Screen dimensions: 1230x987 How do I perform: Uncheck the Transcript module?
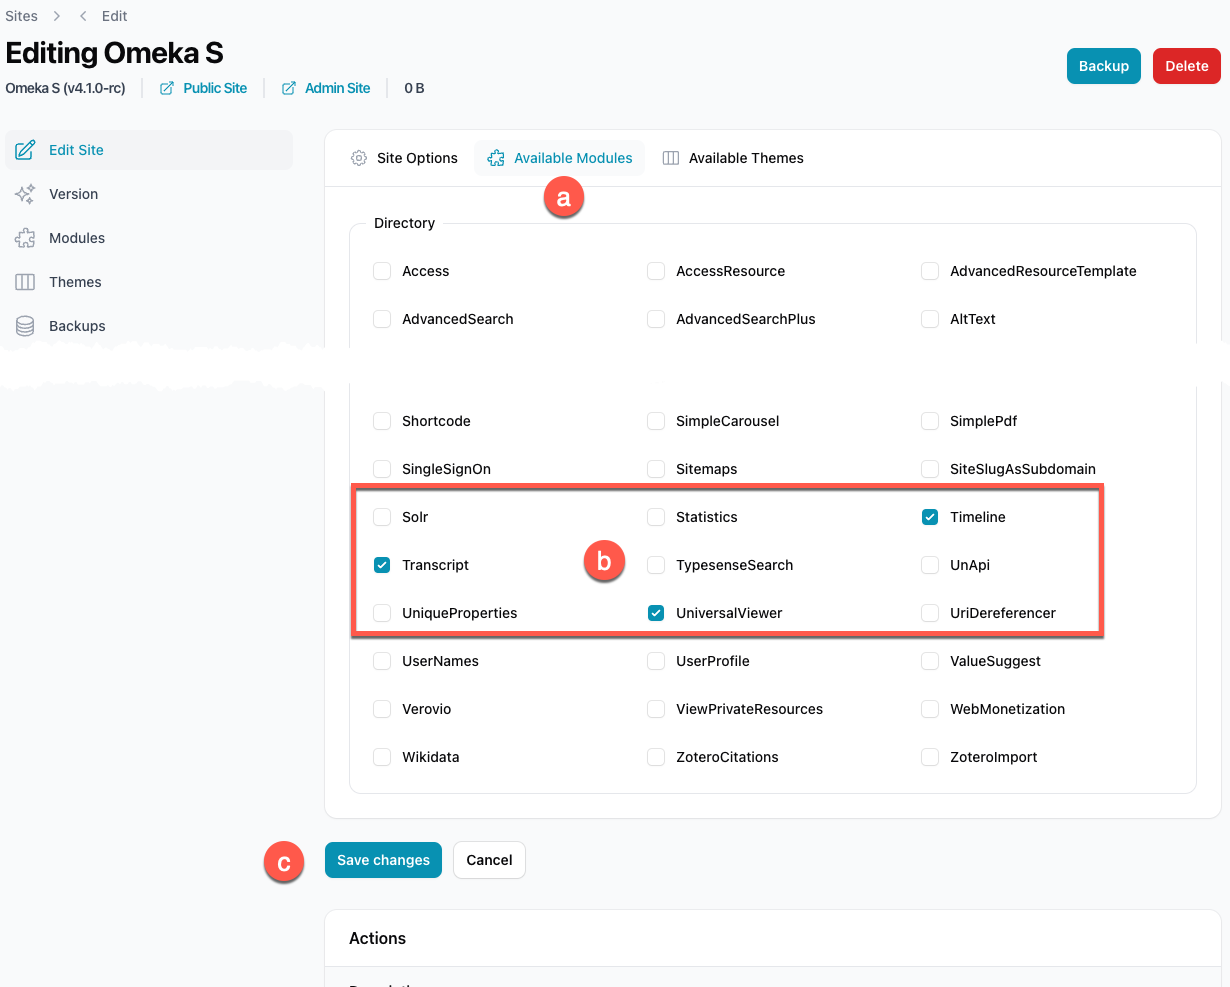pos(382,565)
